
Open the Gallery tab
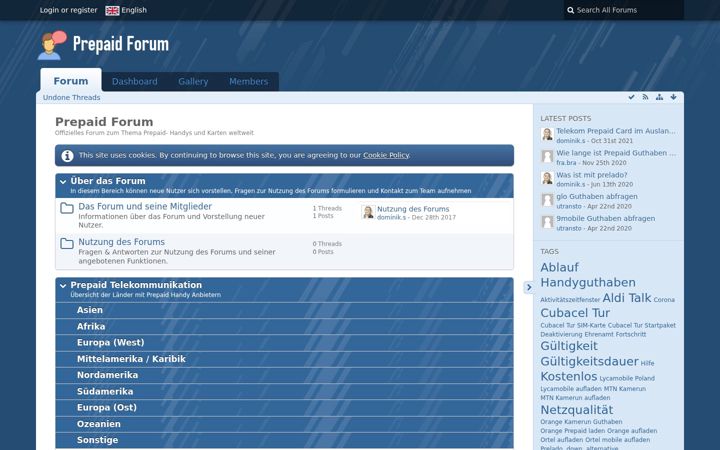[x=193, y=81]
